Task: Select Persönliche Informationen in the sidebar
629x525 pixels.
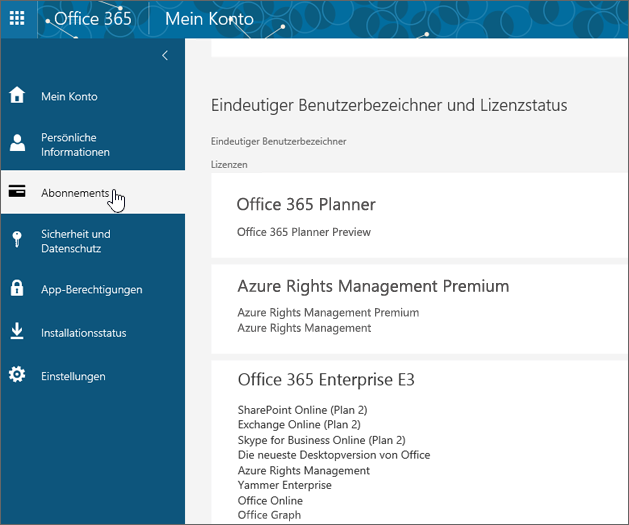Action: (x=93, y=145)
